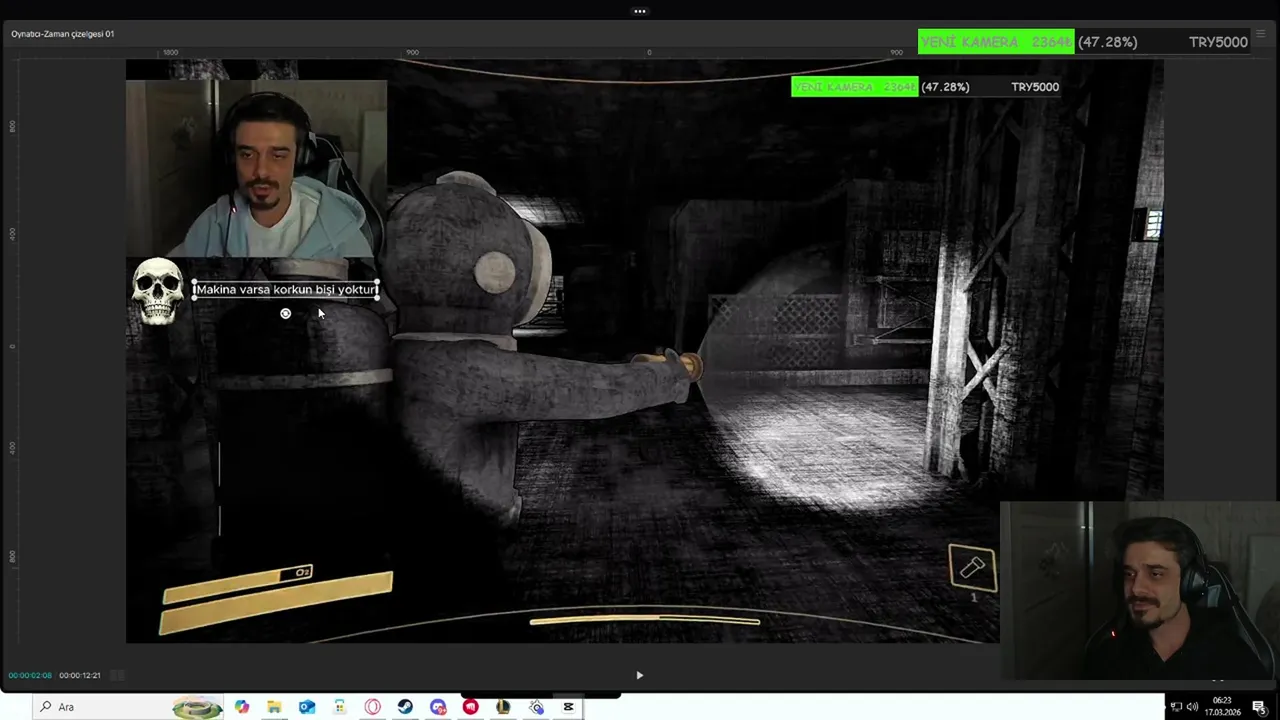Viewport: 1280px width, 720px height.
Task: Open Outlook from the taskbar
Action: pyautogui.click(x=307, y=707)
